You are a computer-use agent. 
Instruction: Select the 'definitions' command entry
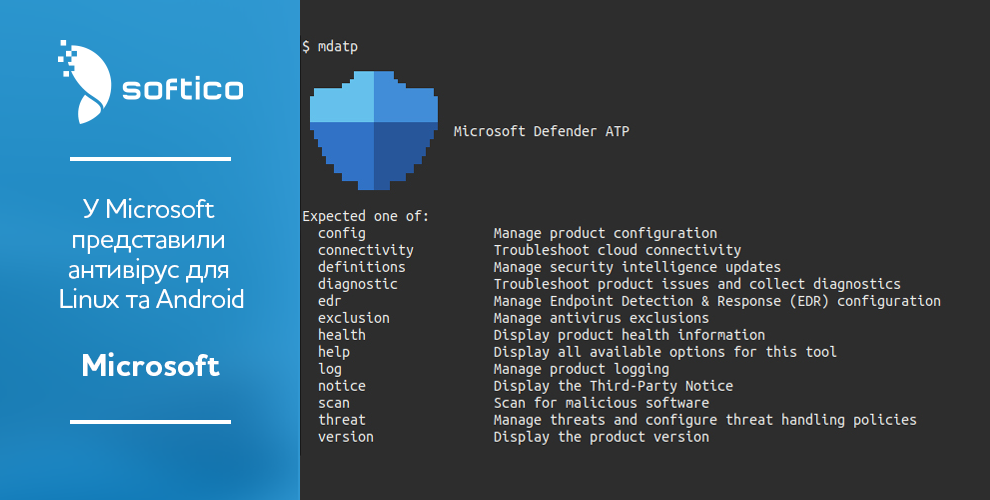[361, 267]
